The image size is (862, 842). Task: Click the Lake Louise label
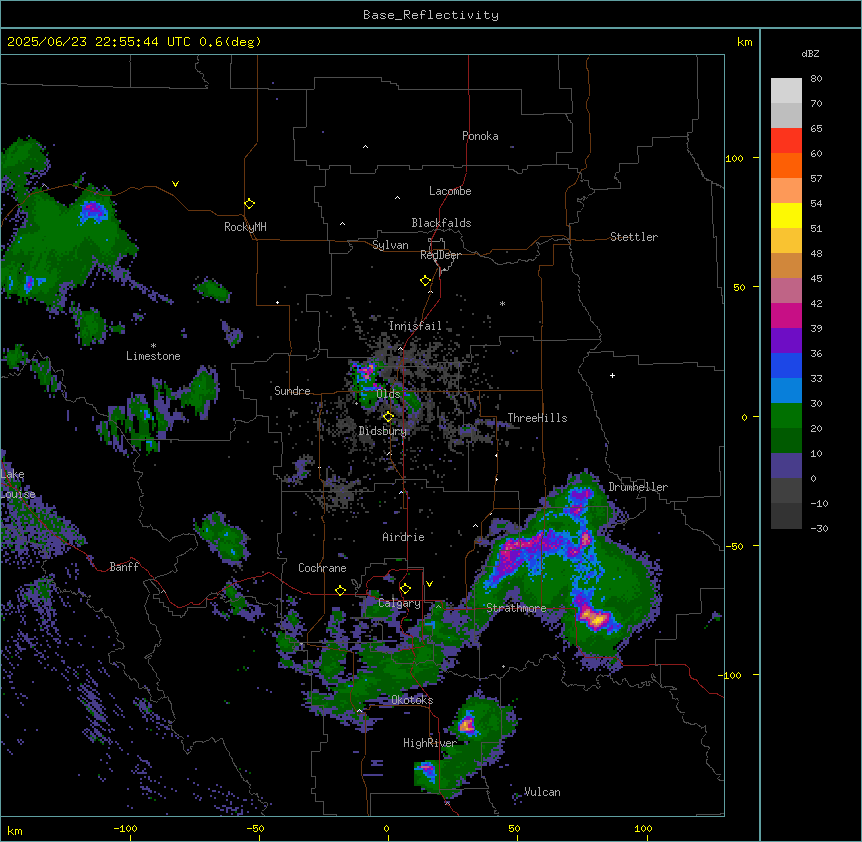point(17,484)
